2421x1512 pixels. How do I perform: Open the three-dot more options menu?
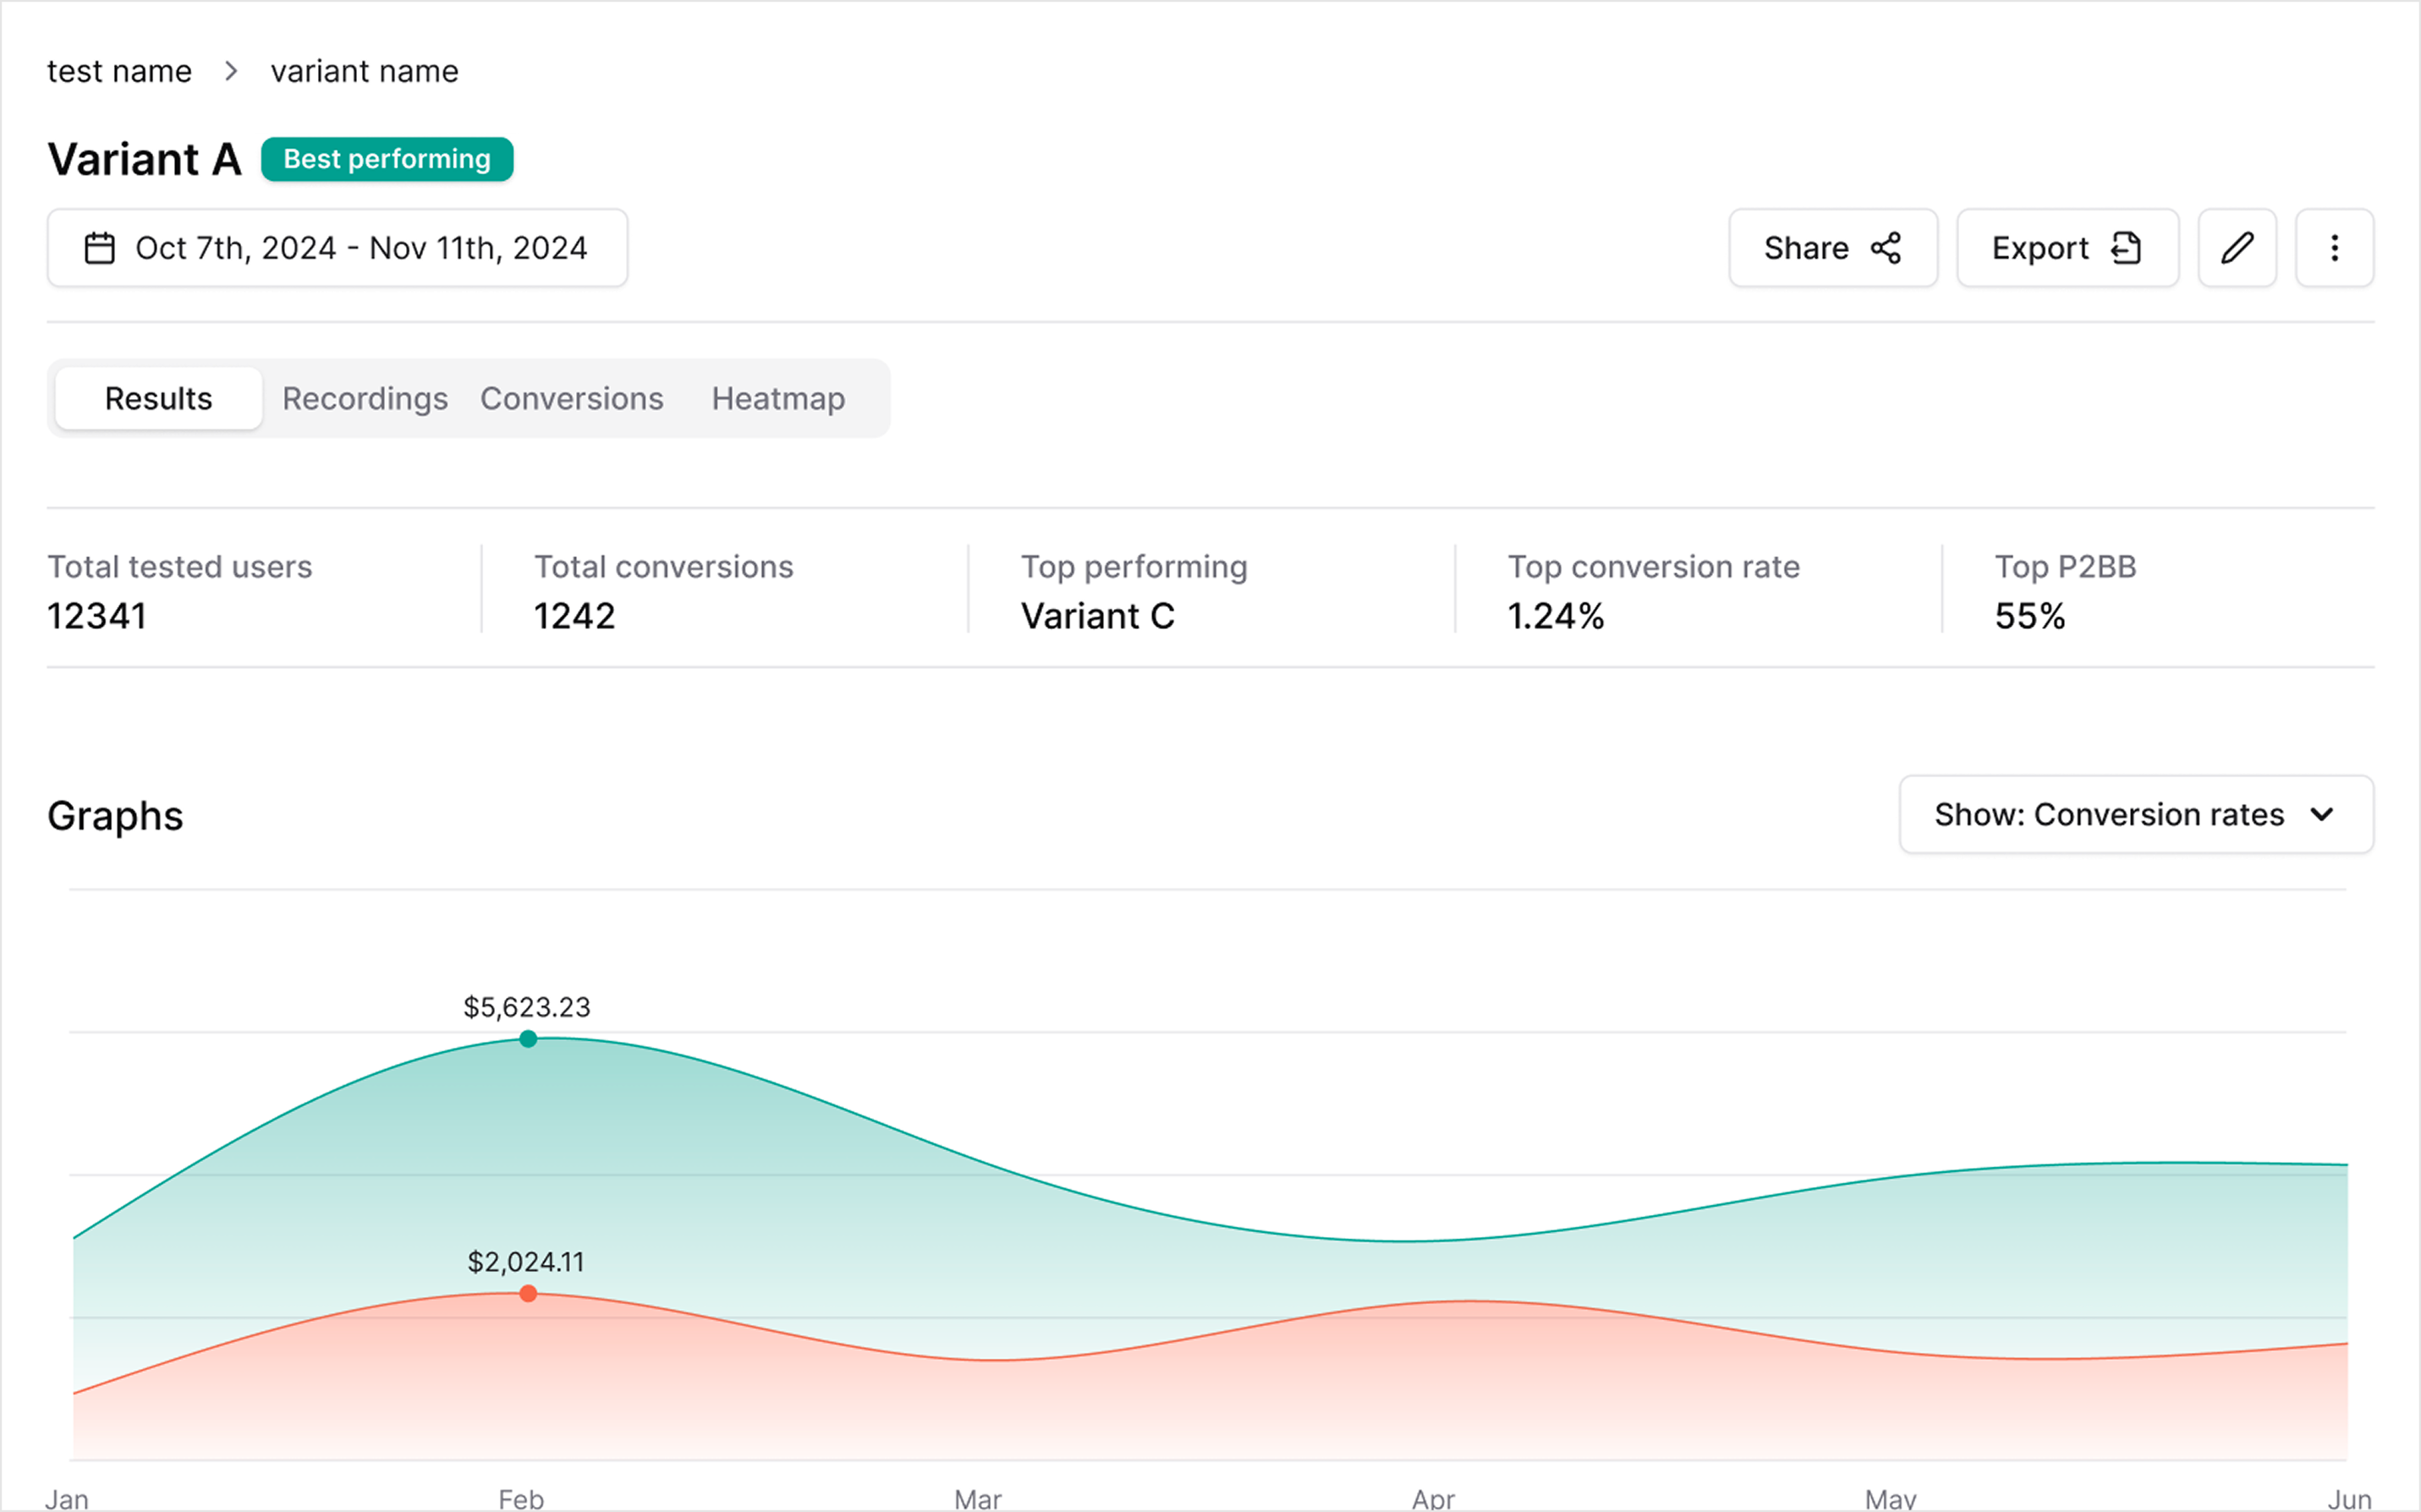point(2333,248)
